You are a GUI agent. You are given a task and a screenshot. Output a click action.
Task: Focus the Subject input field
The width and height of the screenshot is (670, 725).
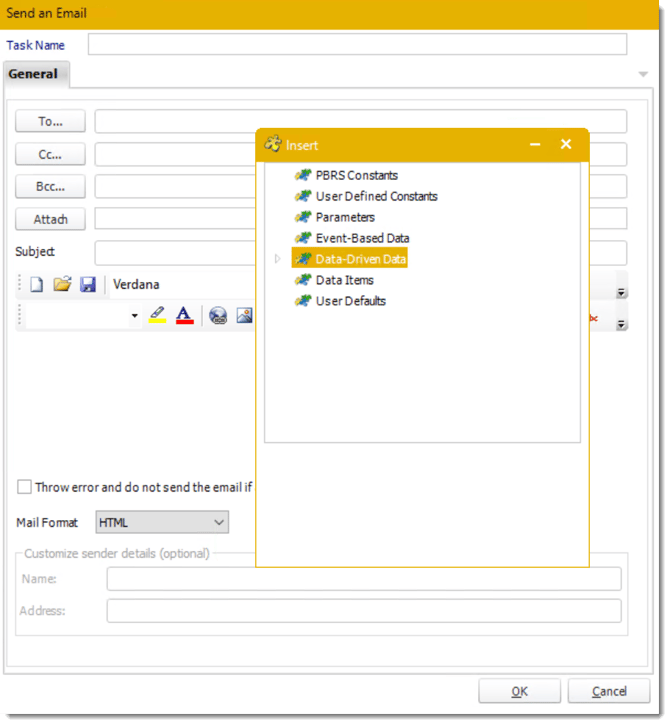tap(176, 252)
